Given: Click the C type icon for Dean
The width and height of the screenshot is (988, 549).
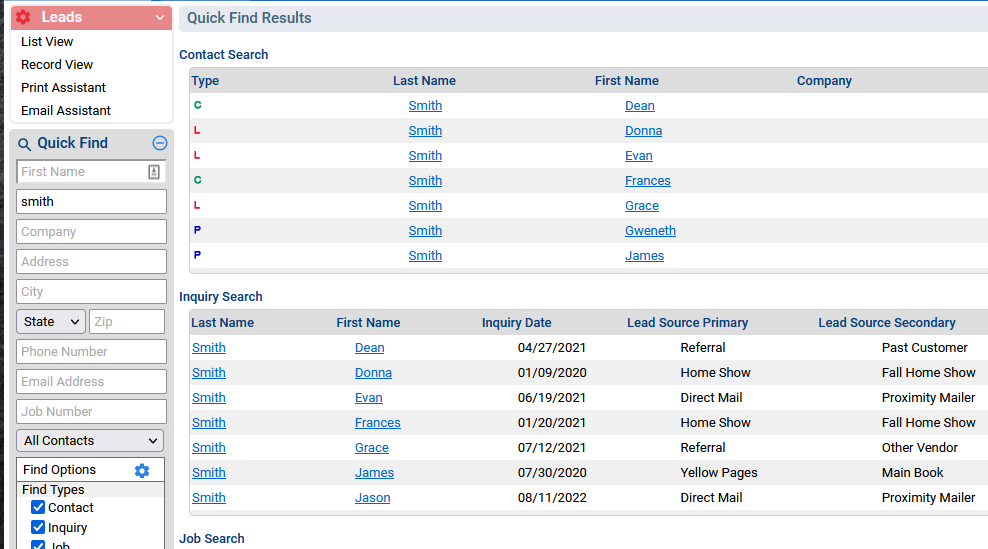Looking at the screenshot, I should pos(197,105).
